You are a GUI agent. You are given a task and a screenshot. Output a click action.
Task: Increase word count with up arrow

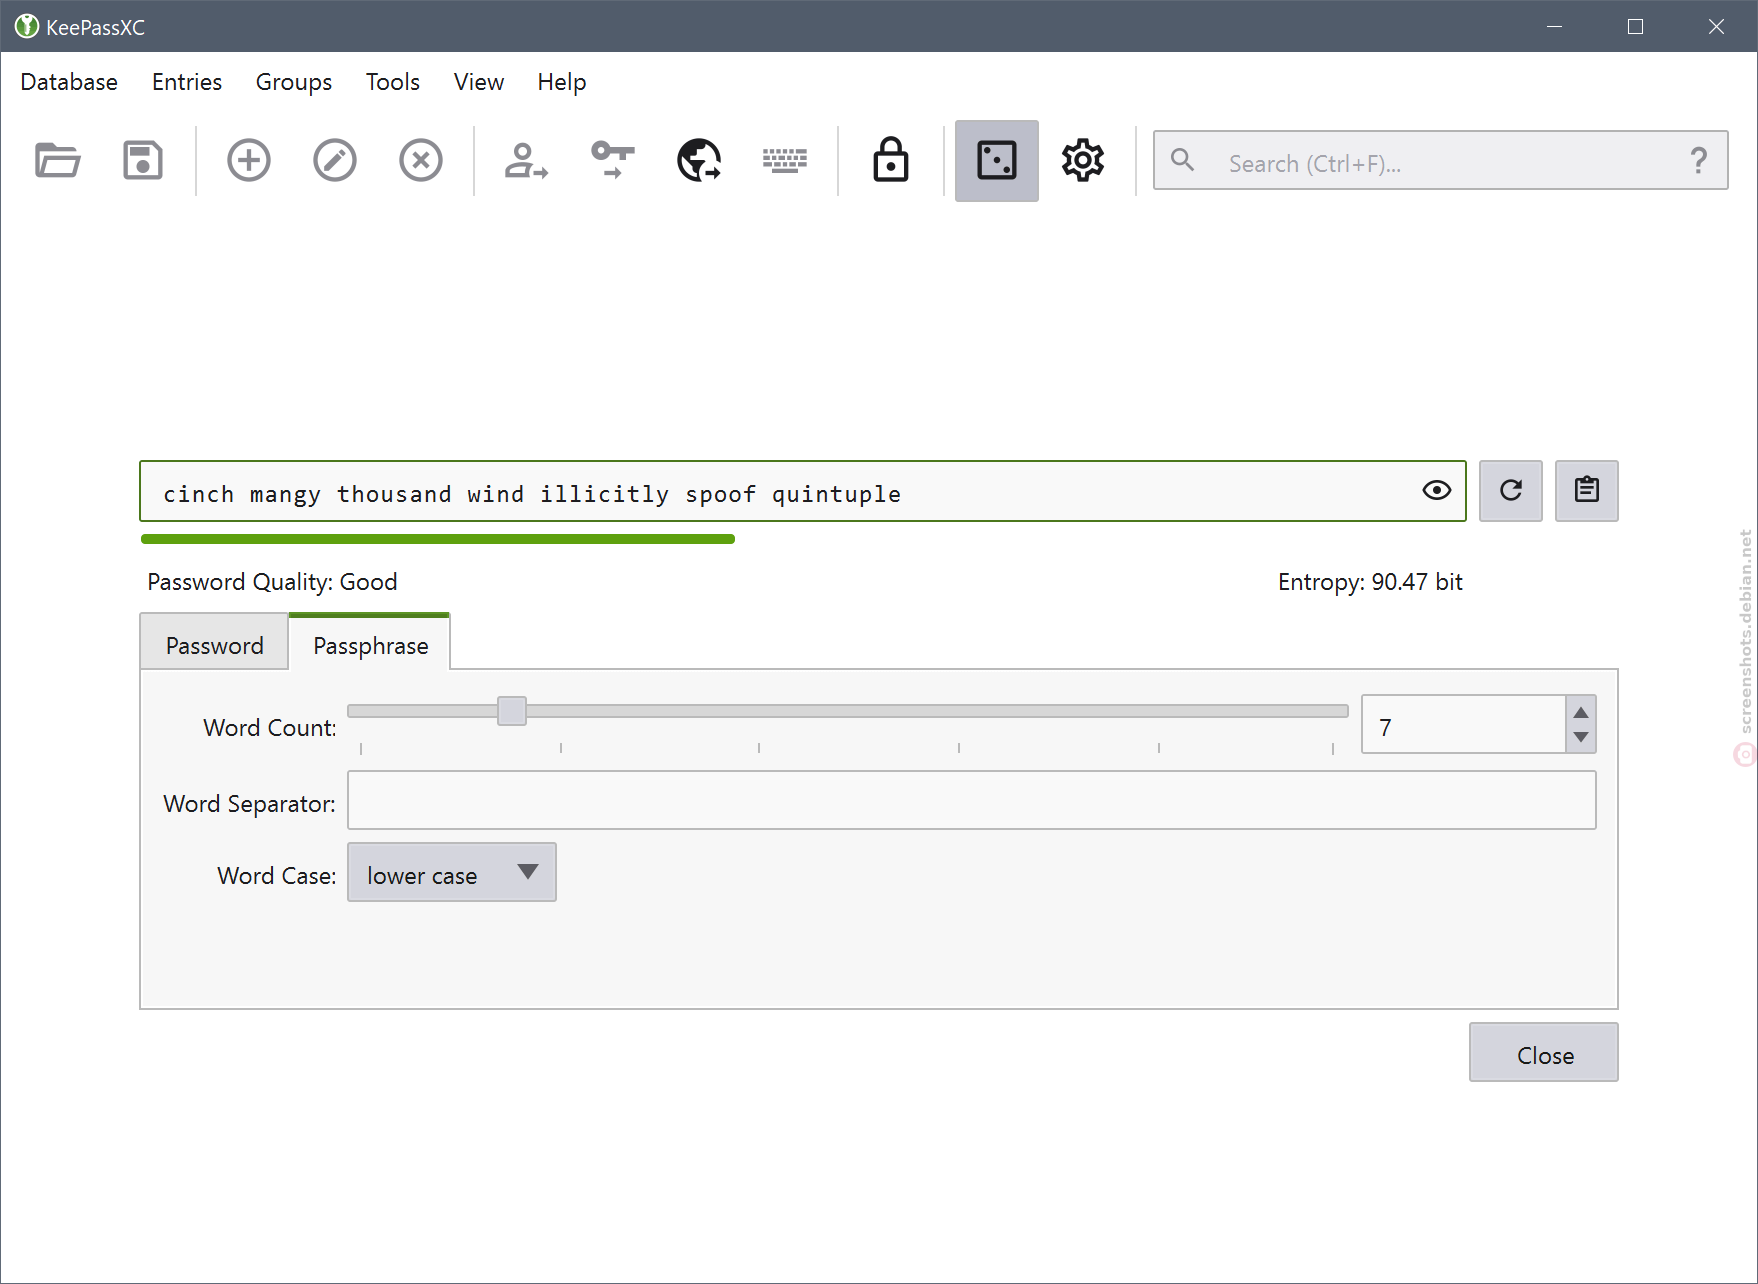[1581, 712]
